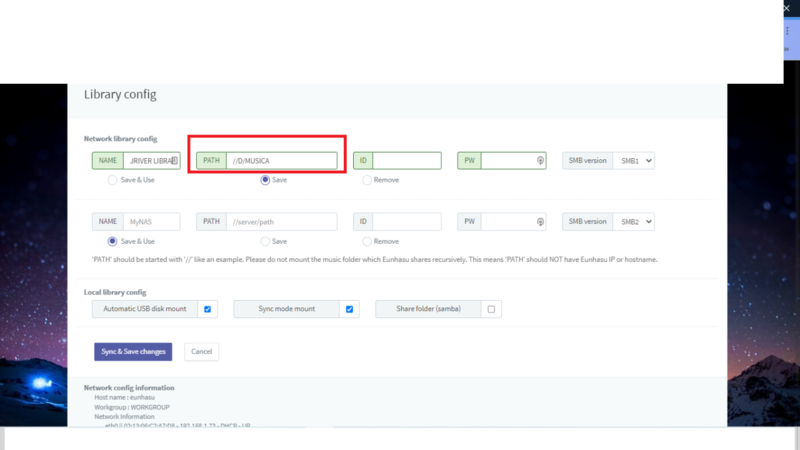The image size is (800, 450).
Task: Select the 'Save & Use' radio under JRIVER LIBRARY
Action: tap(112, 180)
